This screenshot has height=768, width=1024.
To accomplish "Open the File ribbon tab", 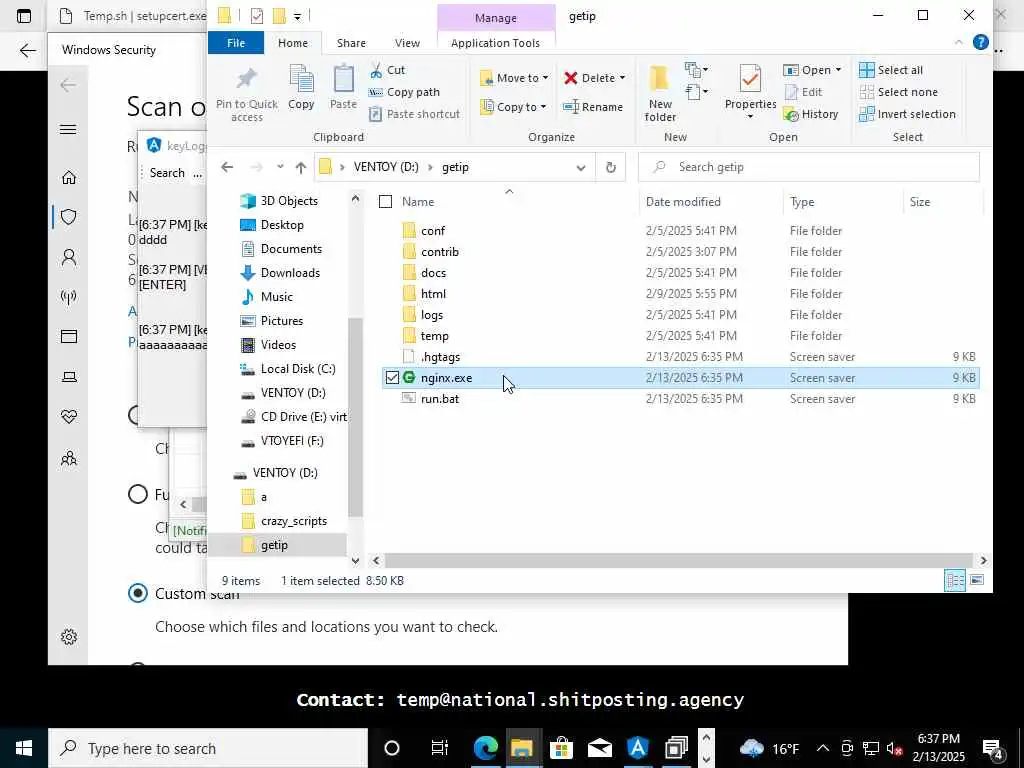I will pyautogui.click(x=236, y=42).
